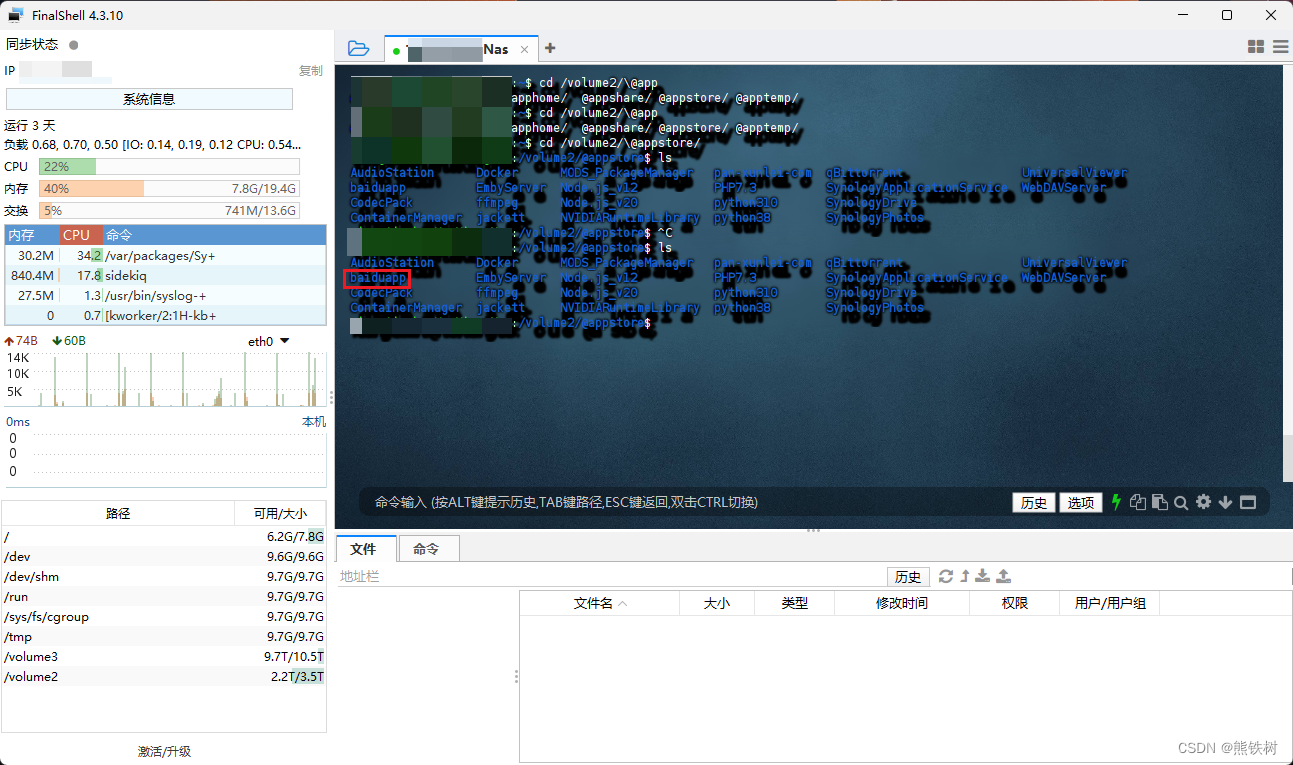The width and height of the screenshot is (1293, 765).
Task: Close the Nas session tab
Action: click(x=524, y=49)
